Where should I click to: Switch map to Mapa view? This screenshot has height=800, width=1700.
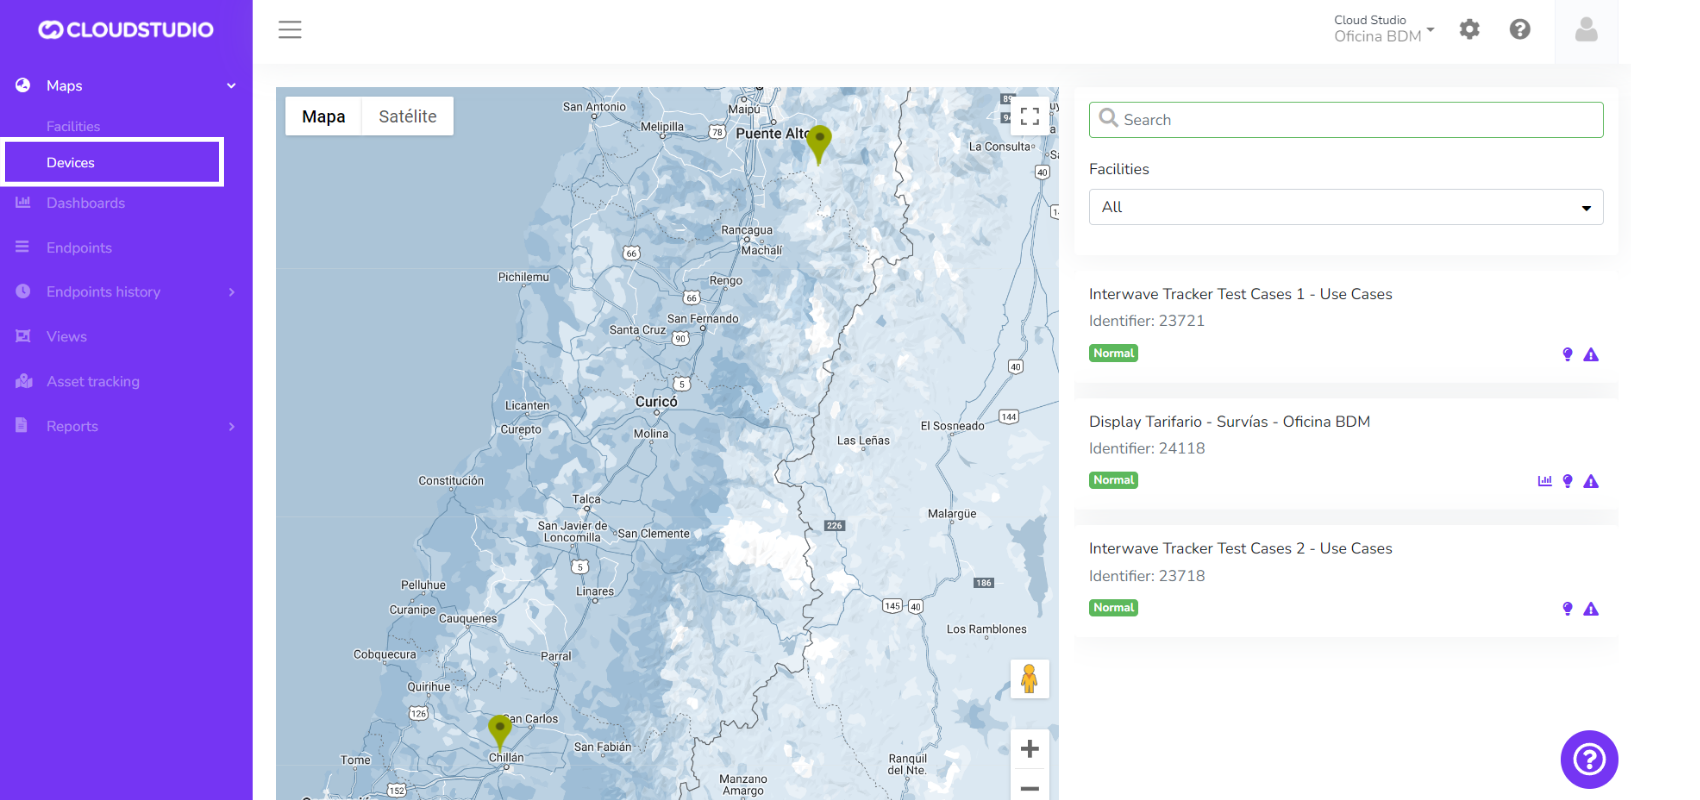tap(323, 116)
